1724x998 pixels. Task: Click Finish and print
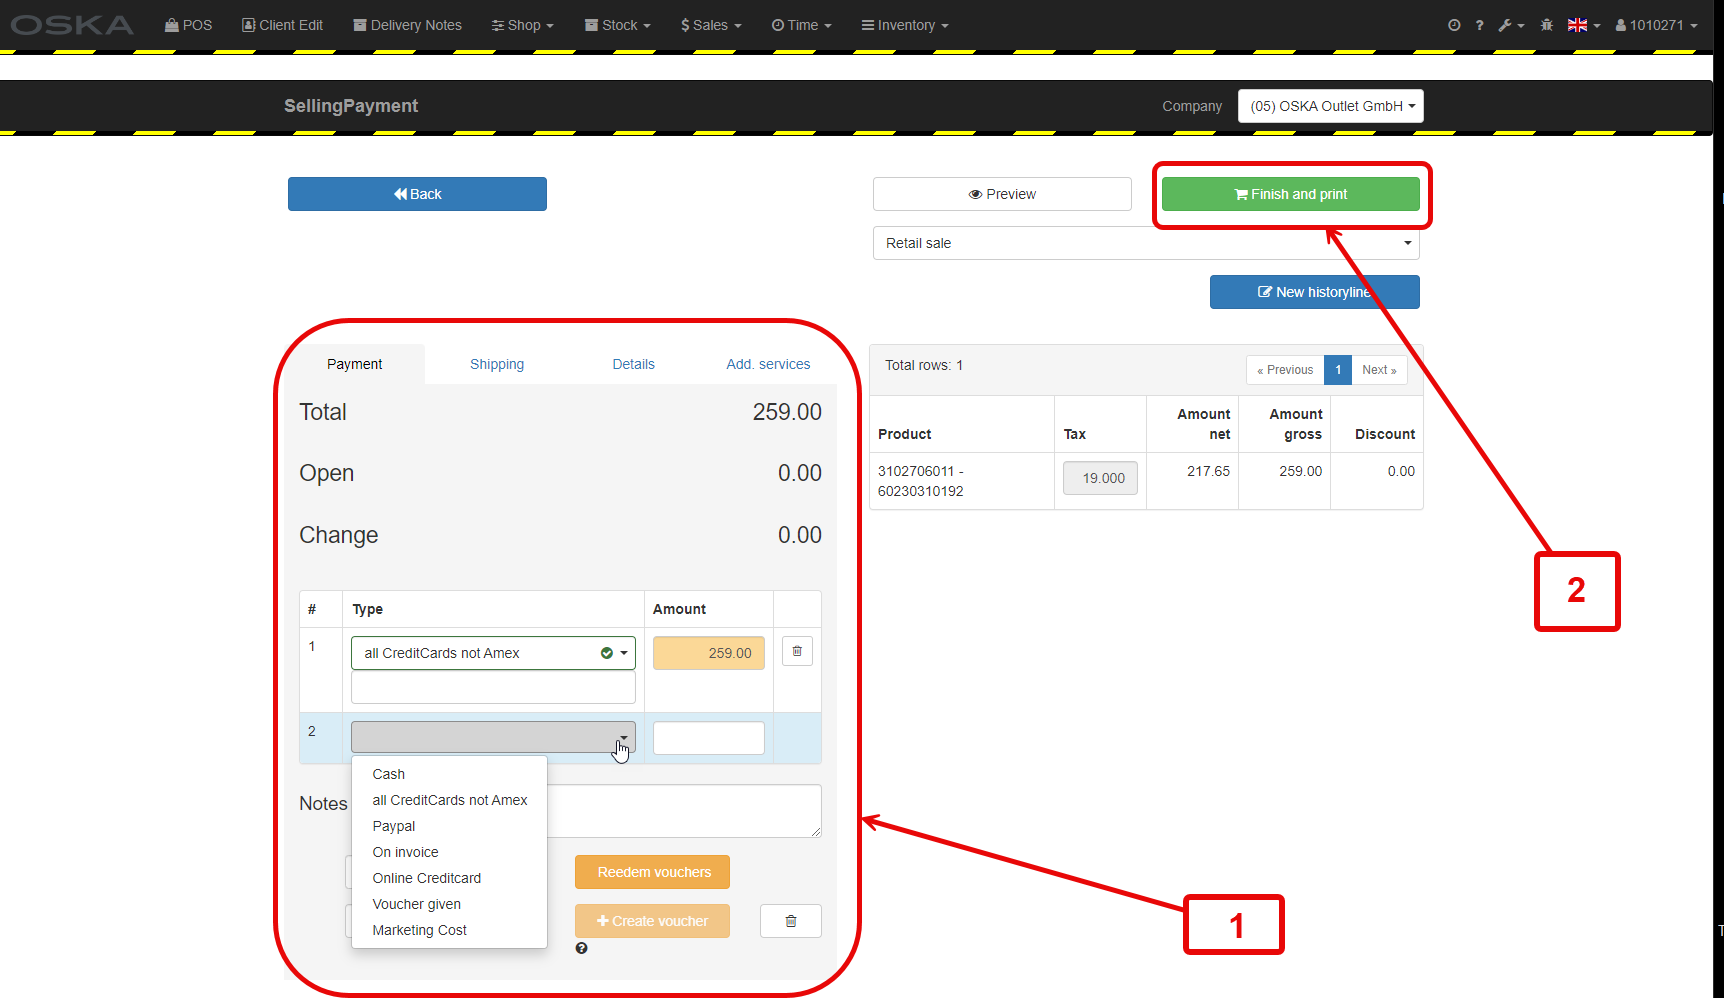click(1291, 194)
